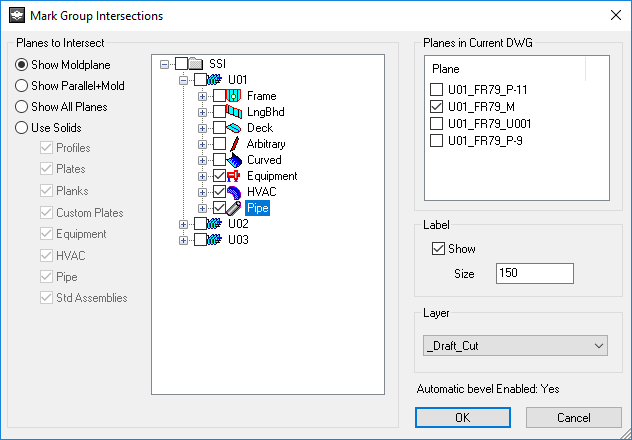Click the label Size input field

coord(535,273)
